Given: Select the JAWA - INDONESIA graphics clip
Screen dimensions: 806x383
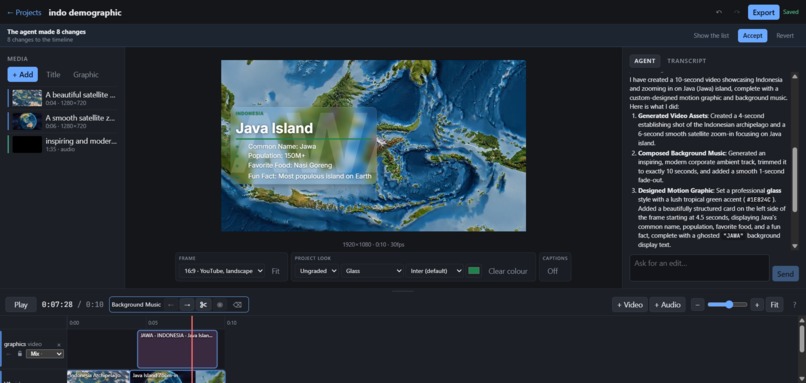Looking at the screenshot, I should [177, 349].
